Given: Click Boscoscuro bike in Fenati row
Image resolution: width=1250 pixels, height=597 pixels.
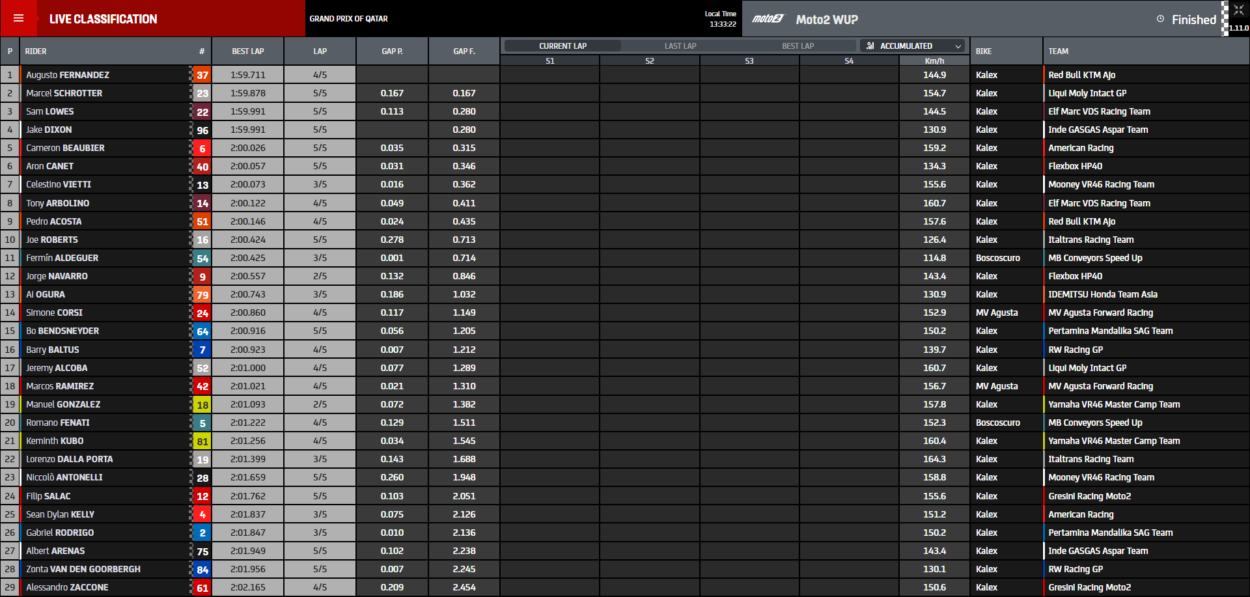Looking at the screenshot, I should [x=997, y=422].
